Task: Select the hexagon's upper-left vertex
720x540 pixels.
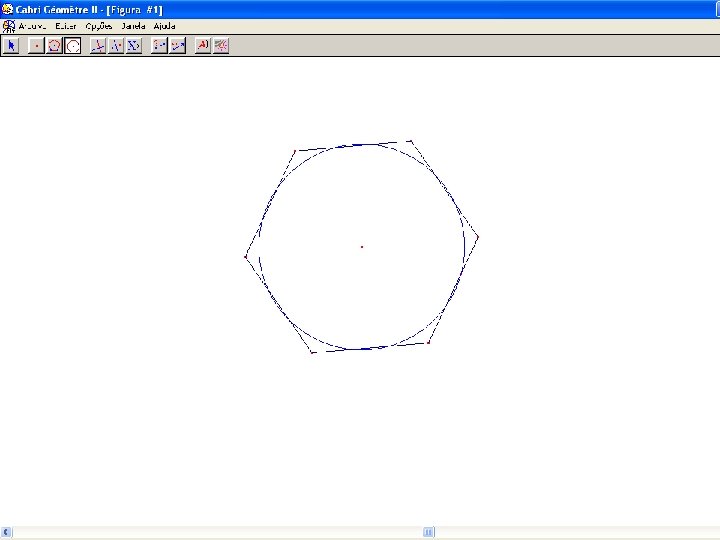Action: [x=295, y=151]
